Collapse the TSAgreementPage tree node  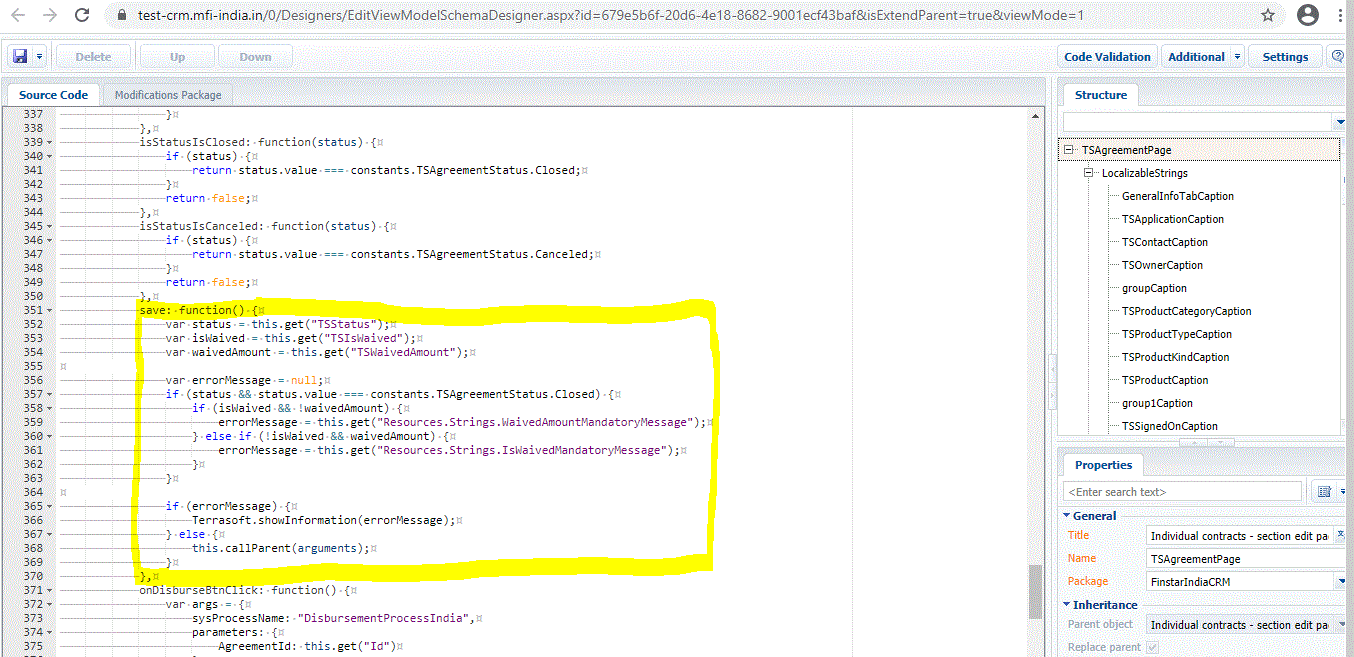pyautogui.click(x=1069, y=150)
